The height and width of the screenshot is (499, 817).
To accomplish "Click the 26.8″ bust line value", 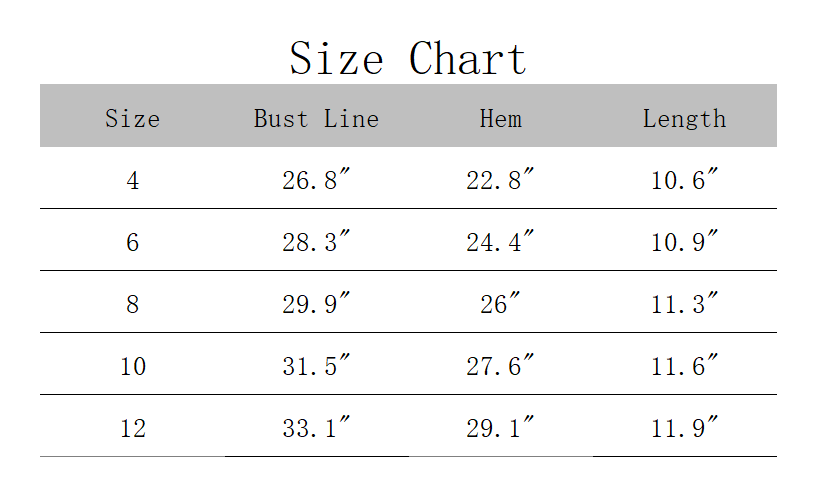I will (x=316, y=179).
